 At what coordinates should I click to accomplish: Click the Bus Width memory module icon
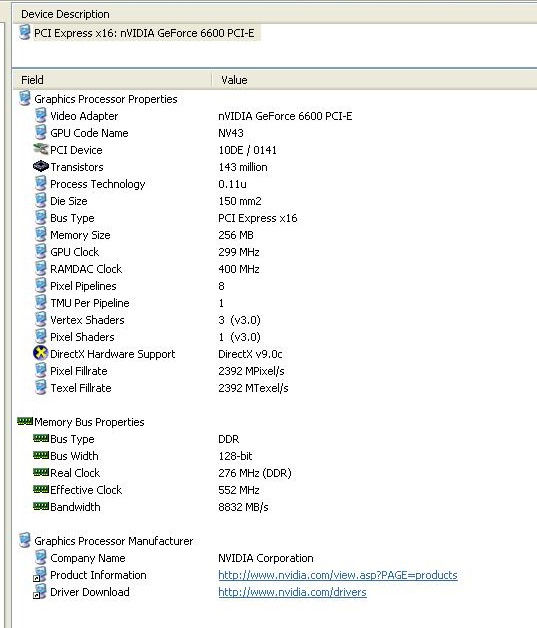point(40,455)
